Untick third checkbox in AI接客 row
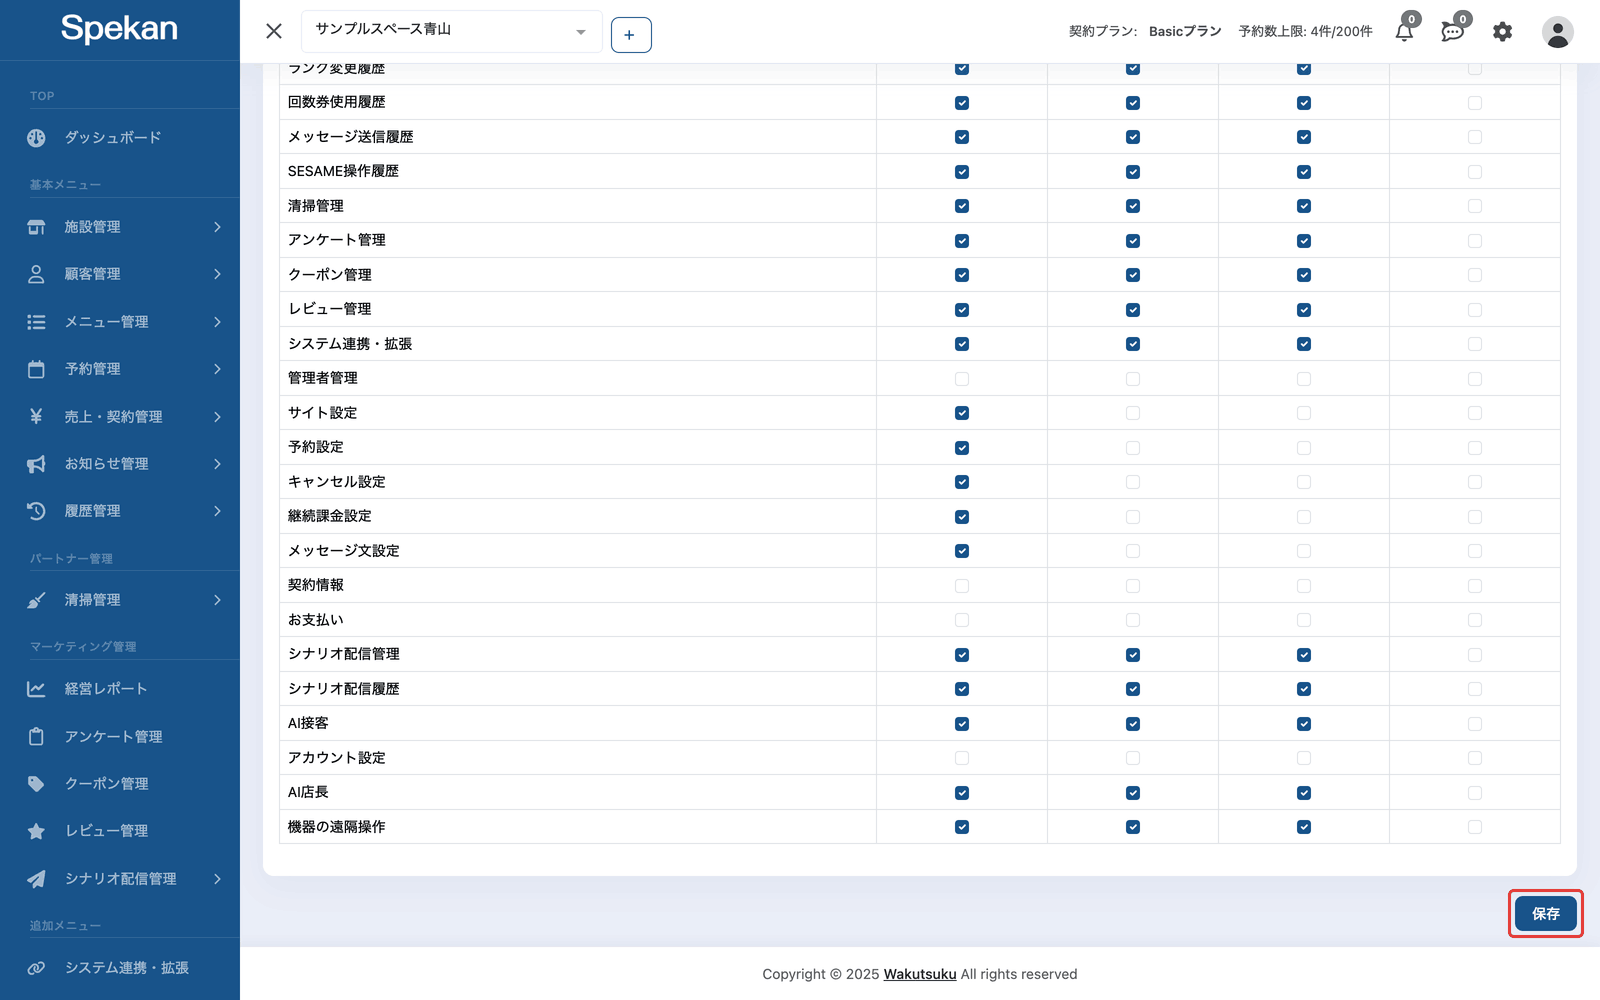1600x1000 pixels. click(x=1304, y=724)
